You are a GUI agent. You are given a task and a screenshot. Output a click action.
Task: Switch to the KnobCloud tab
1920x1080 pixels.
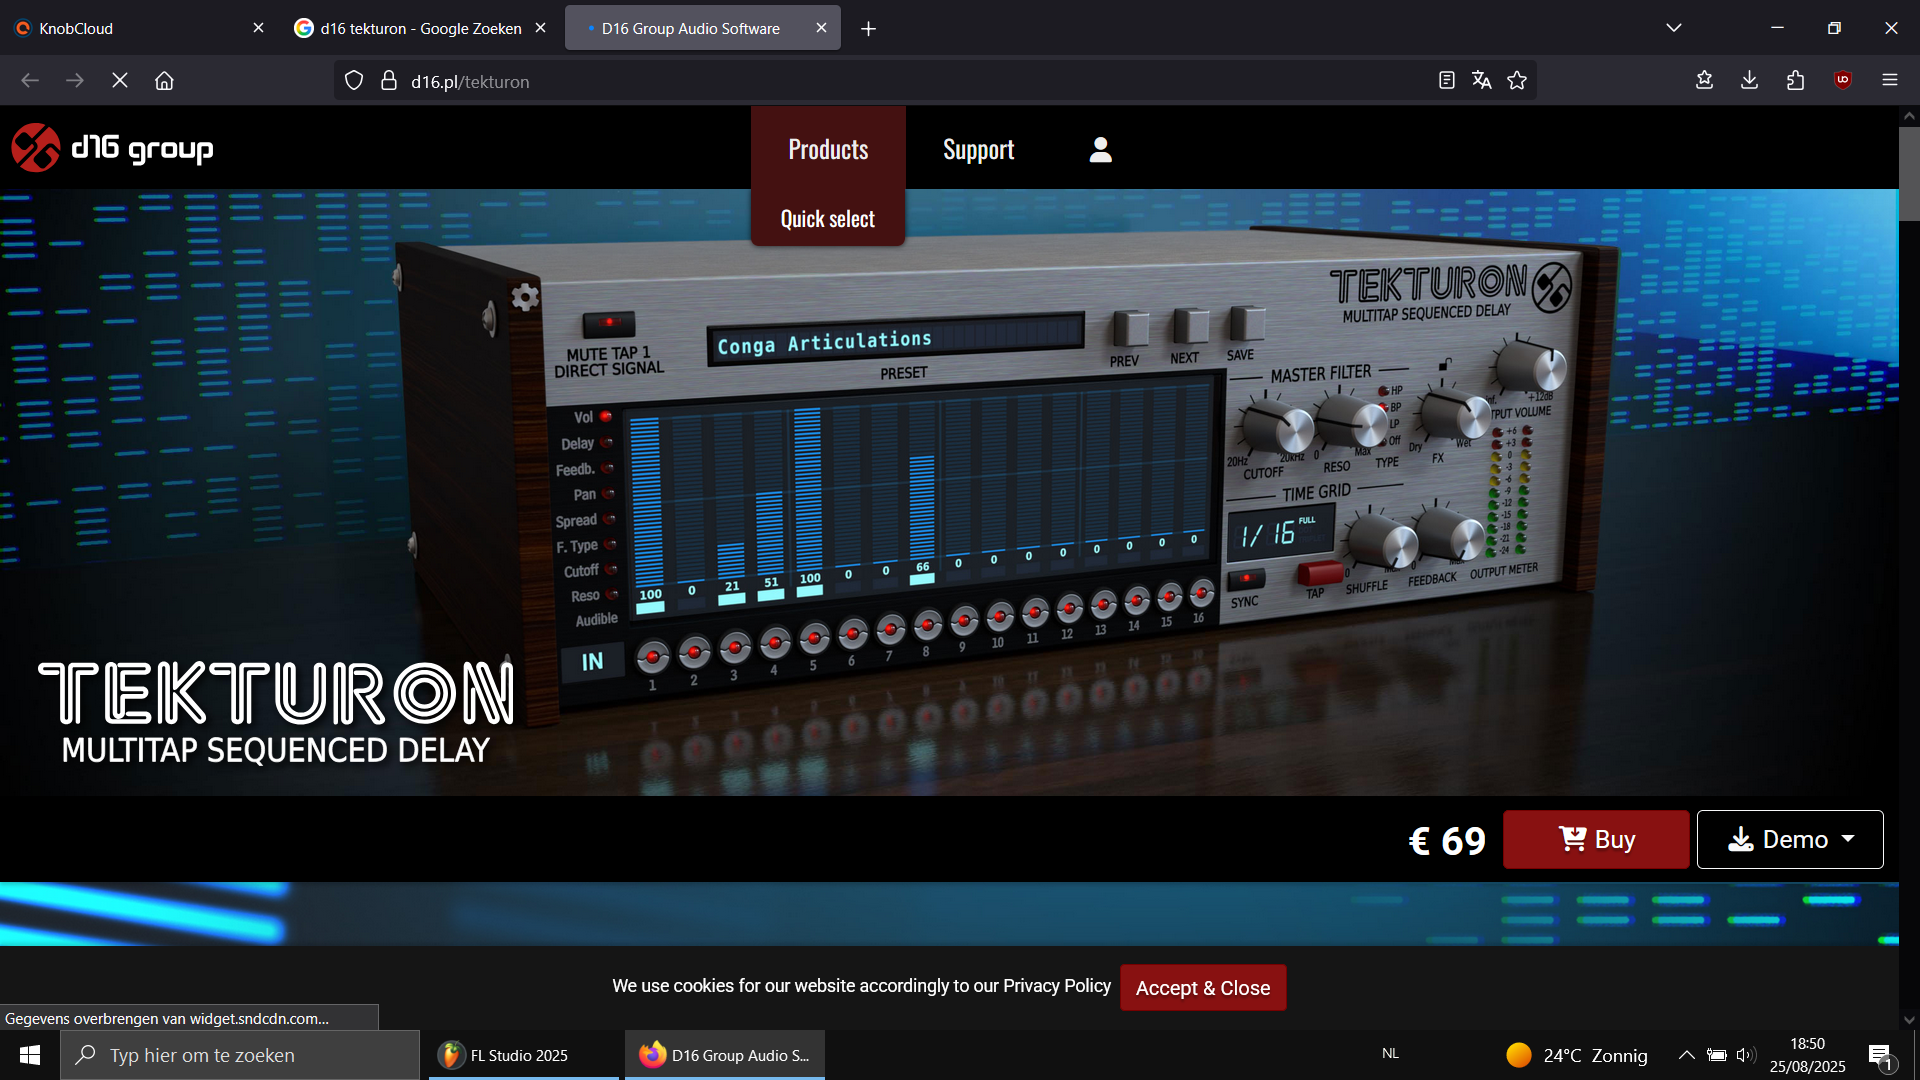[x=139, y=28]
